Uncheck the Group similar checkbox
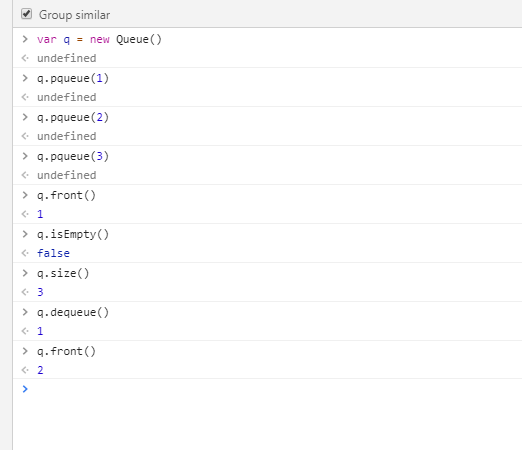This screenshot has width=522, height=450. pyautogui.click(x=26, y=14)
